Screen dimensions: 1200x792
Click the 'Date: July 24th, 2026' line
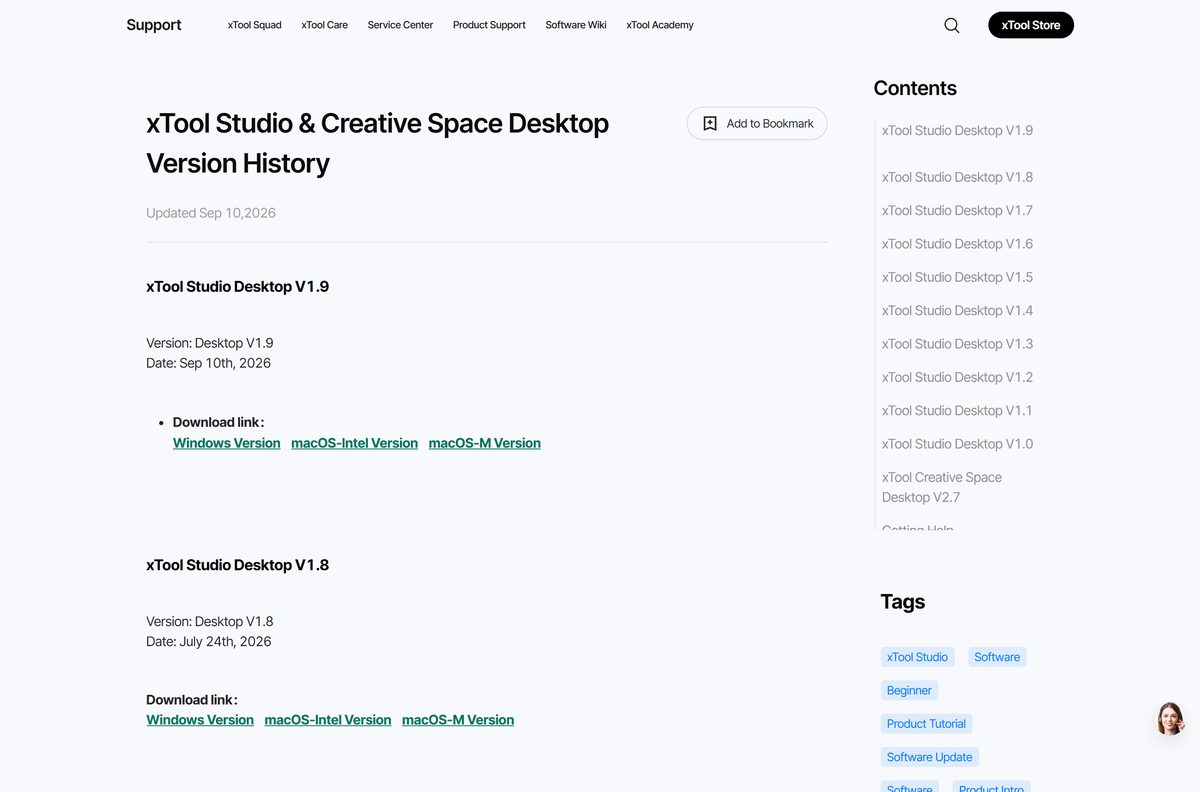[209, 641]
